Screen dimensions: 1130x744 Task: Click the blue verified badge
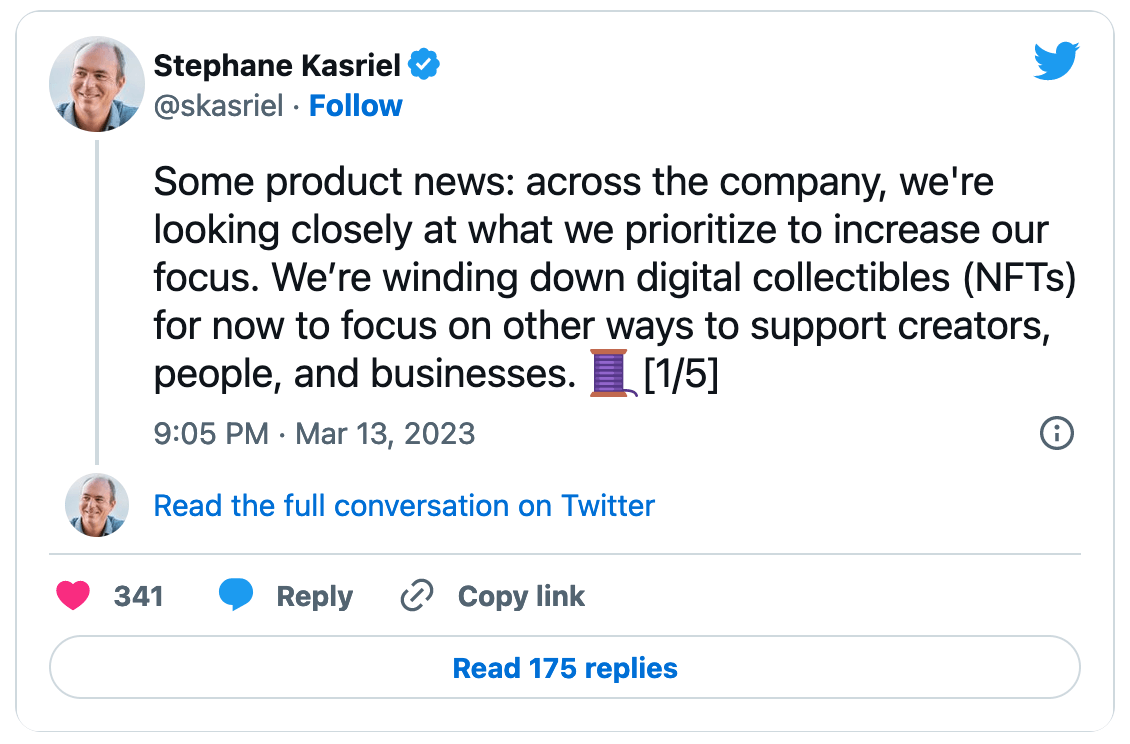(426, 66)
